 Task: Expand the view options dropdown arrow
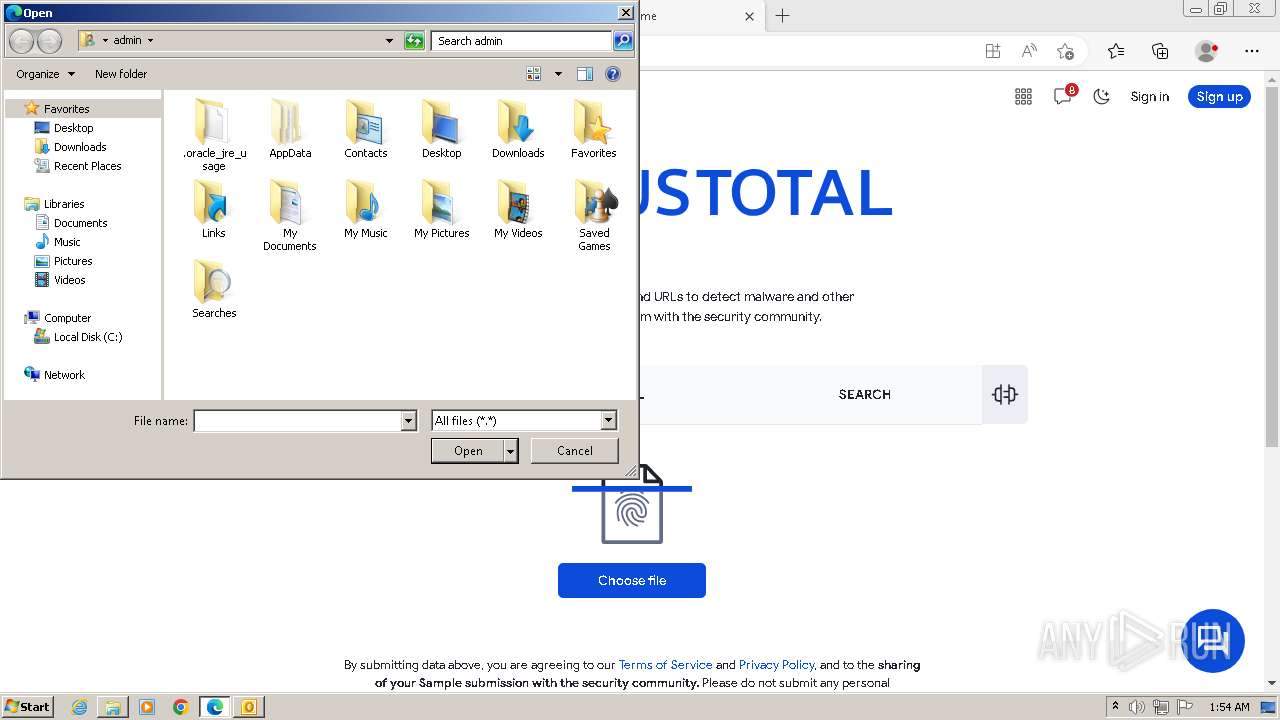click(x=558, y=74)
